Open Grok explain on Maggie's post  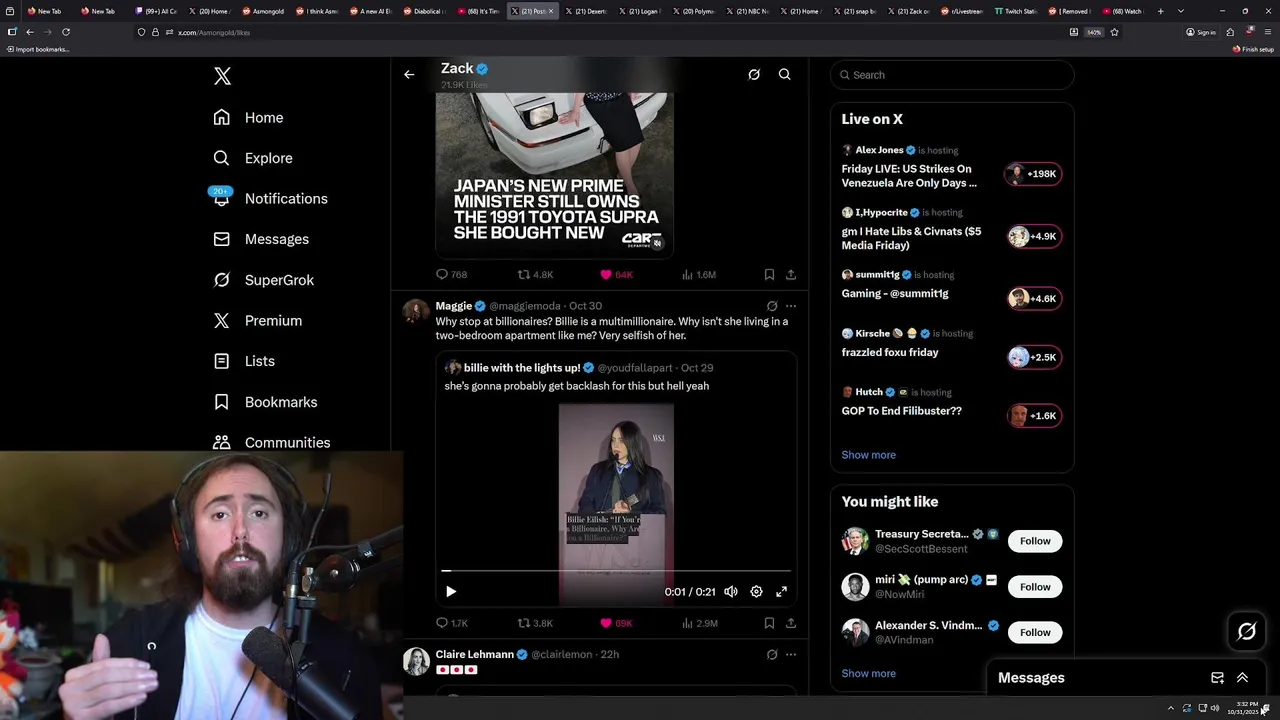(772, 306)
